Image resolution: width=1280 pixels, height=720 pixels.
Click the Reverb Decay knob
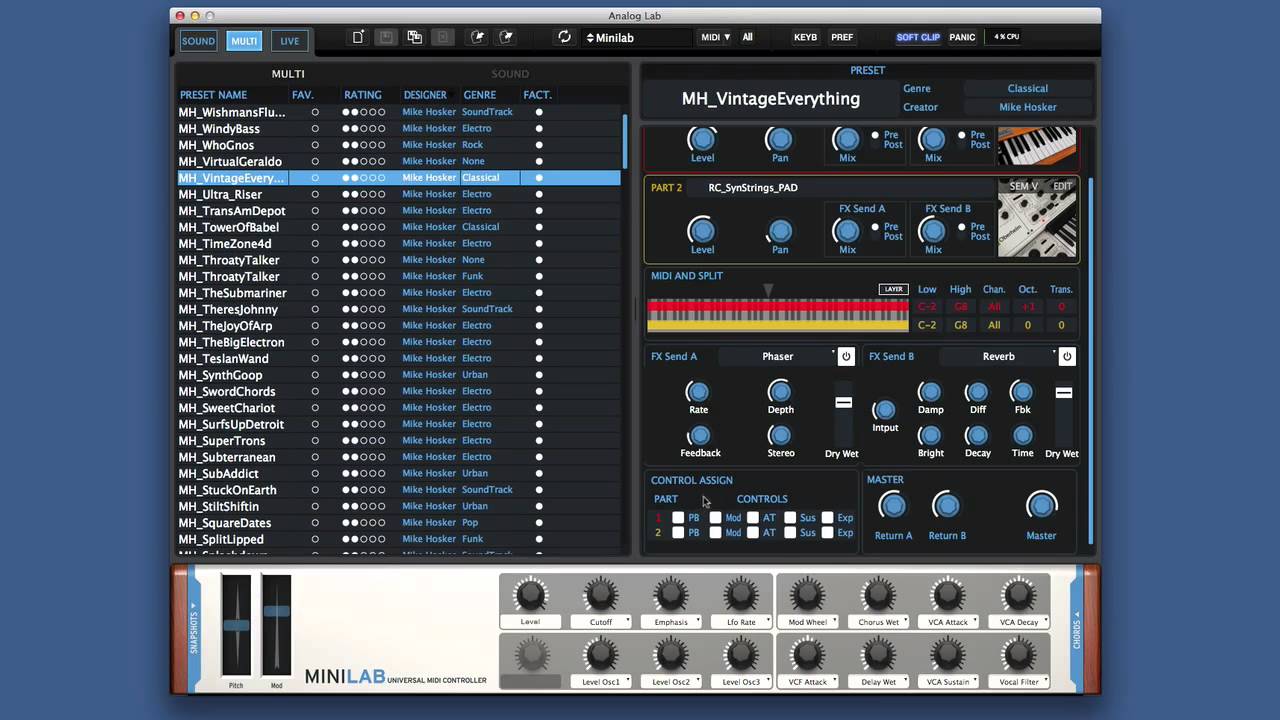(977, 435)
